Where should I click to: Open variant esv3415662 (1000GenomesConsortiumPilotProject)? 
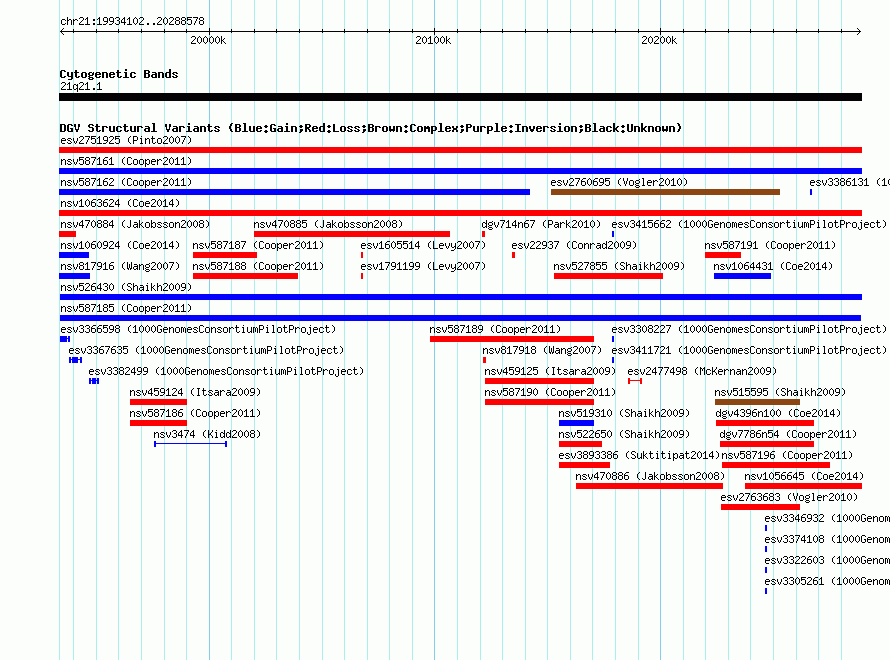coord(749,224)
